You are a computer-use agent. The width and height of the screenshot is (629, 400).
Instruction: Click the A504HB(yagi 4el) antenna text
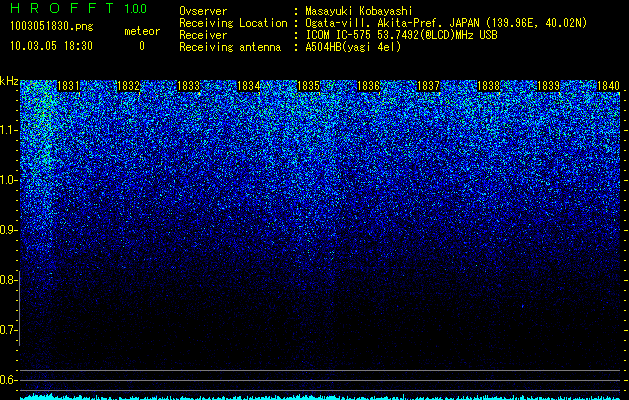click(x=353, y=47)
